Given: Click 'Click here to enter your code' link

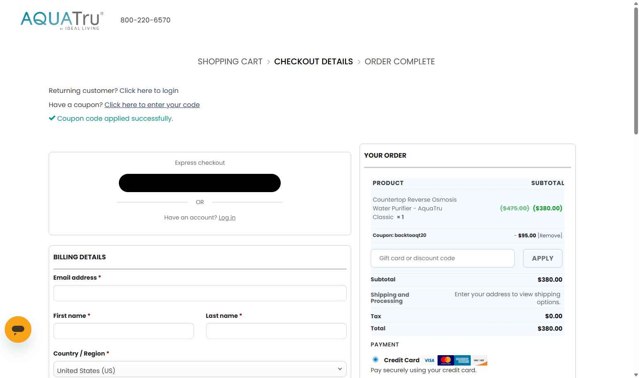Looking at the screenshot, I should pyautogui.click(x=152, y=105).
